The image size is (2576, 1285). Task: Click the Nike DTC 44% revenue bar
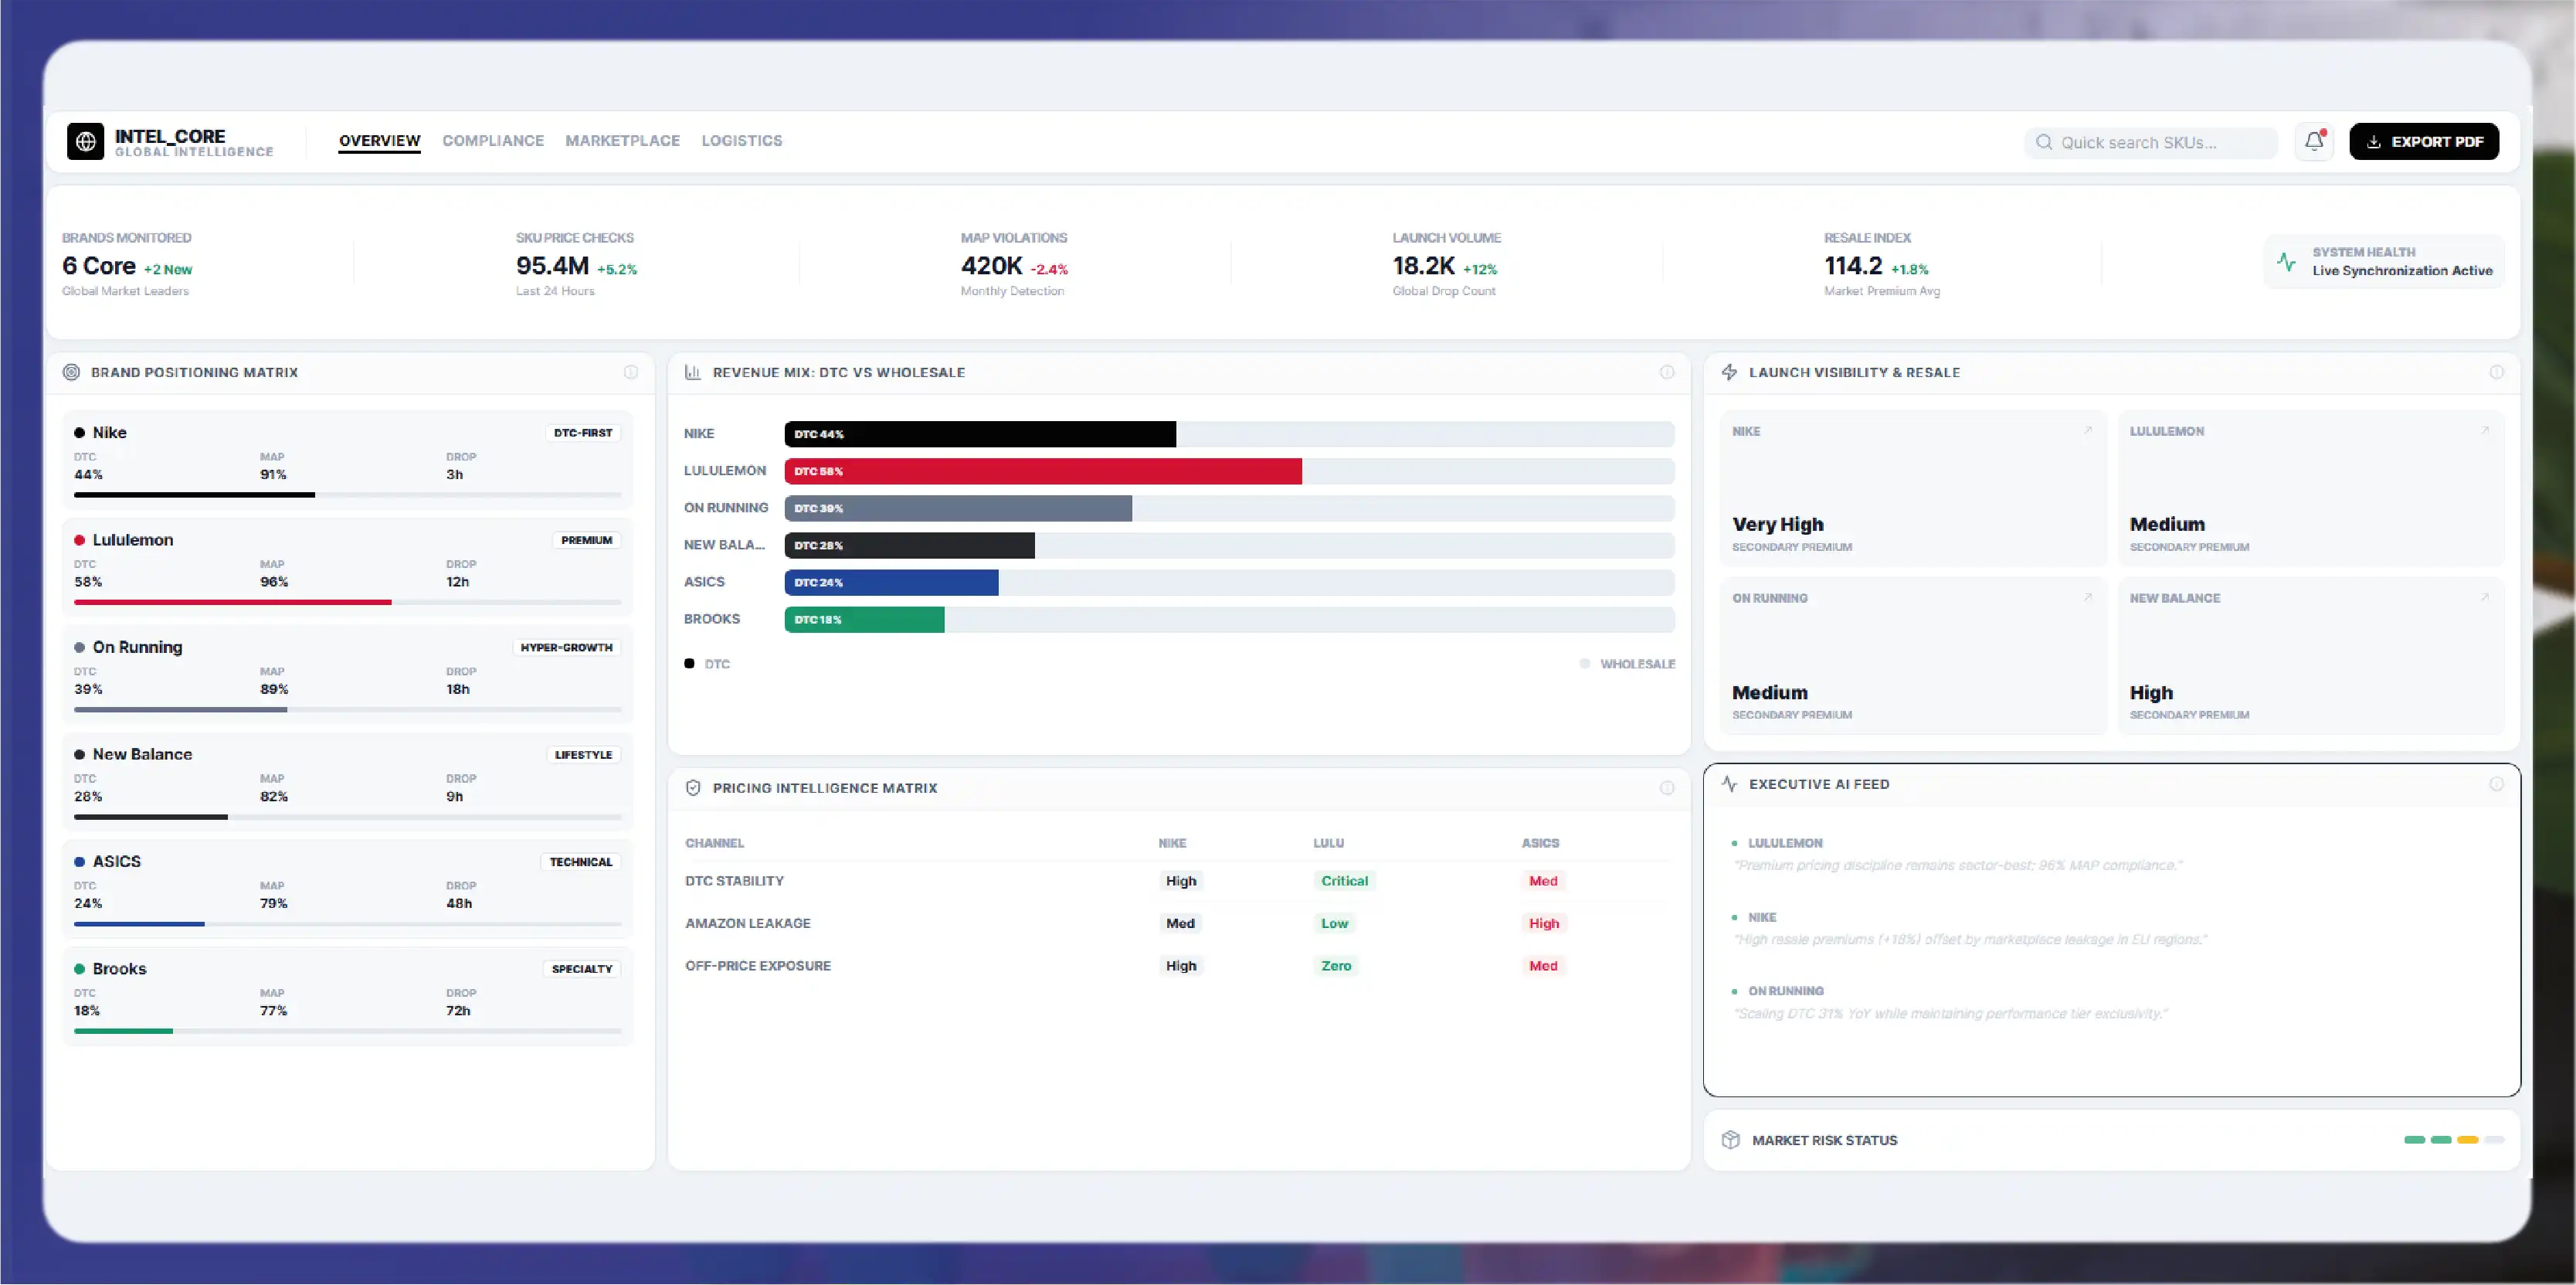(x=980, y=434)
